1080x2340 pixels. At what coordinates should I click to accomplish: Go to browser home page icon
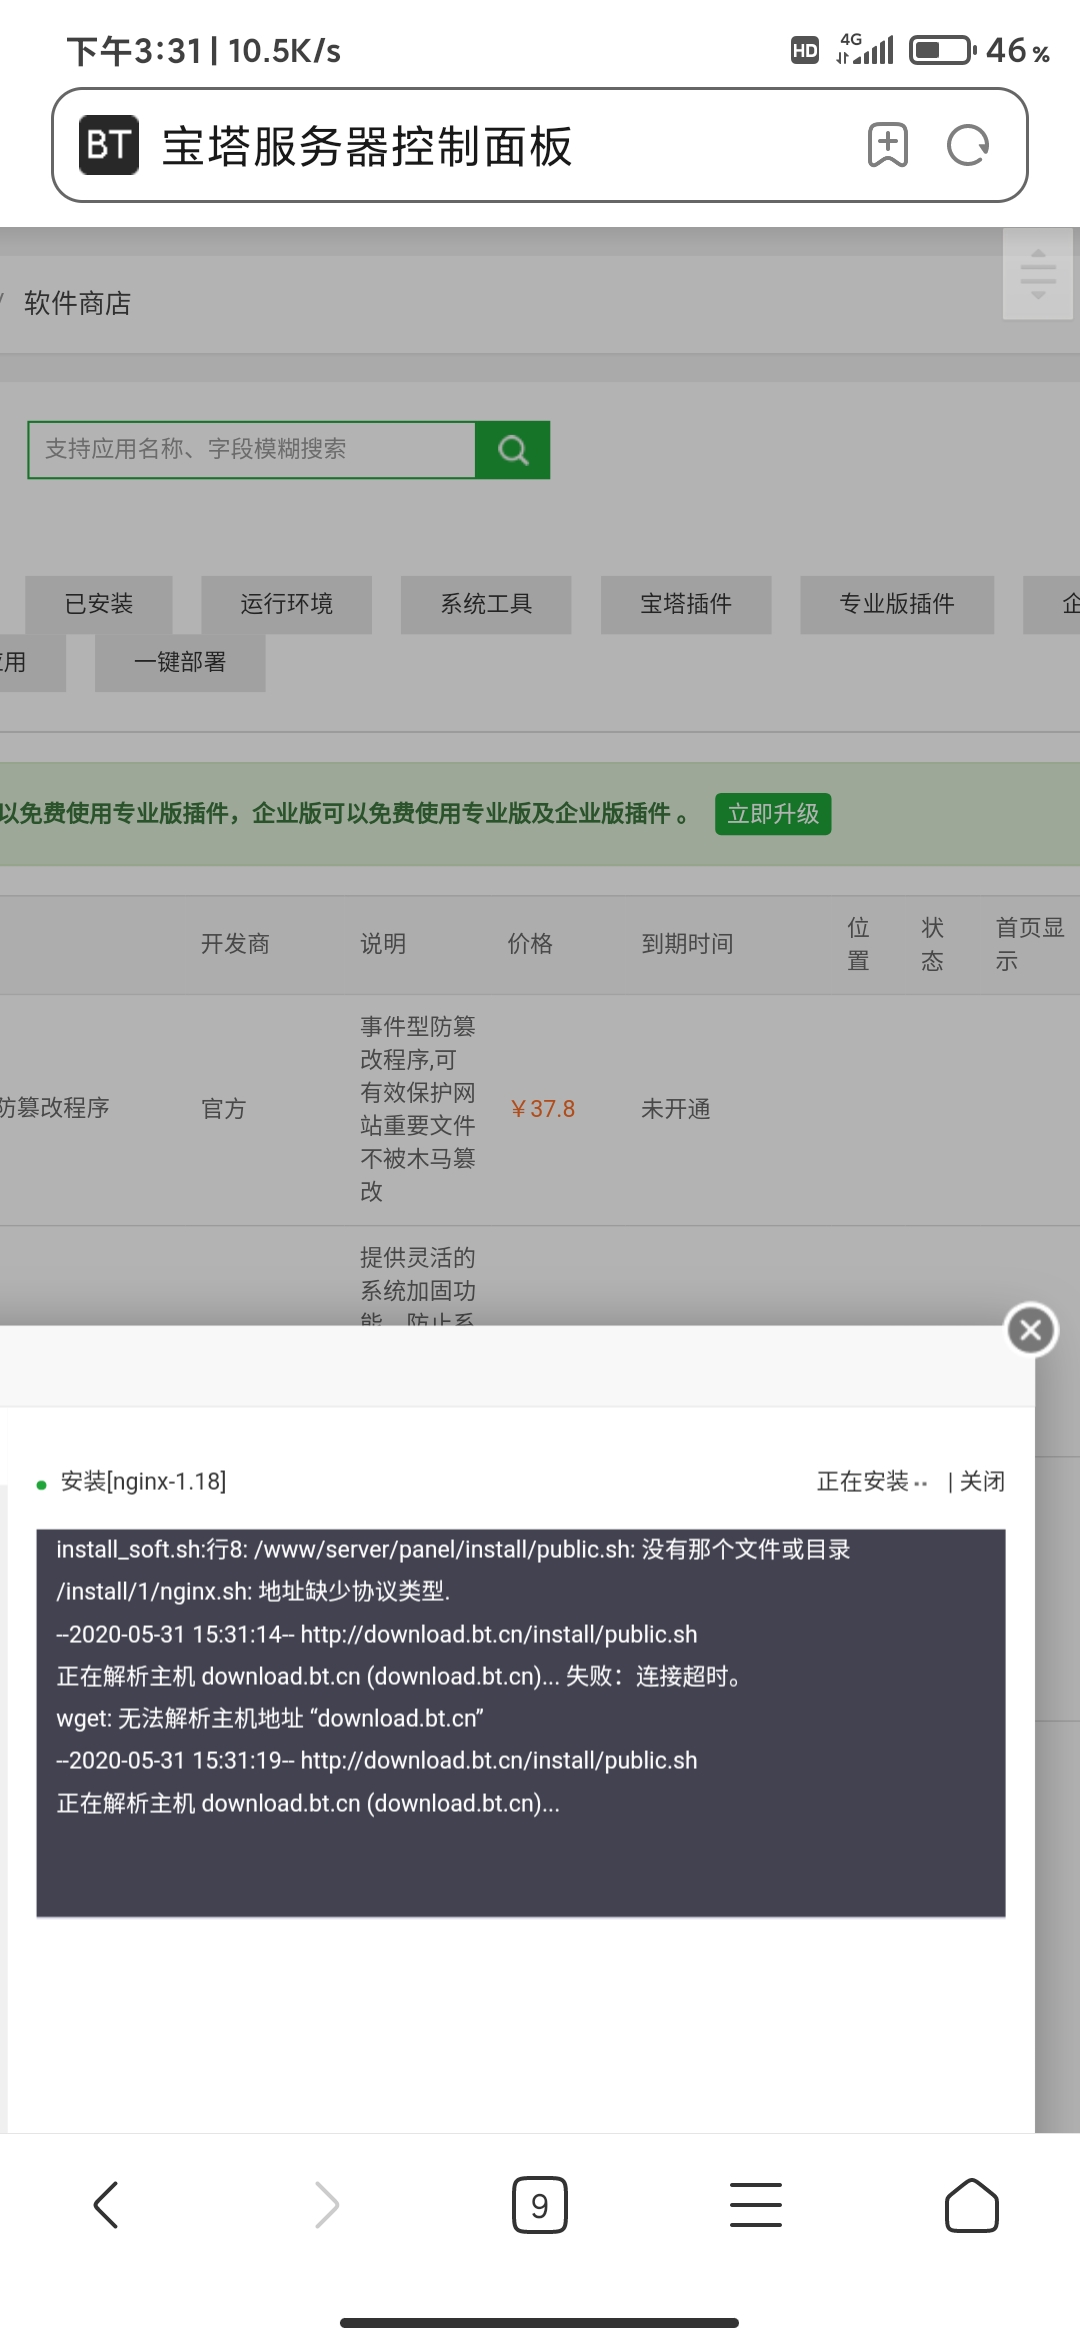click(972, 2205)
